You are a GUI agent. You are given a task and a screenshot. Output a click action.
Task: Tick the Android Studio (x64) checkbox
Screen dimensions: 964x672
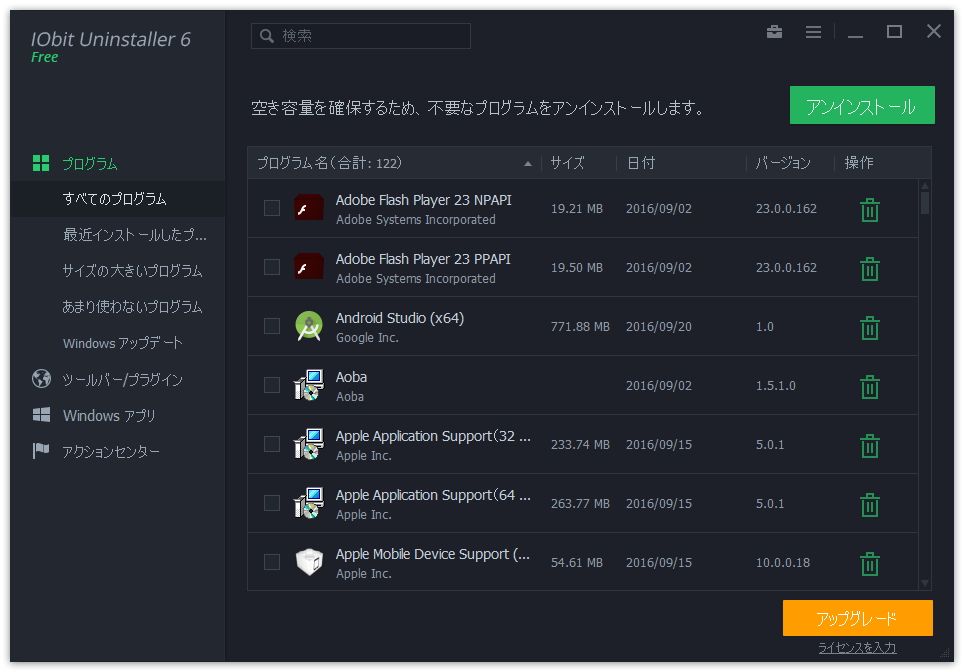(x=272, y=326)
